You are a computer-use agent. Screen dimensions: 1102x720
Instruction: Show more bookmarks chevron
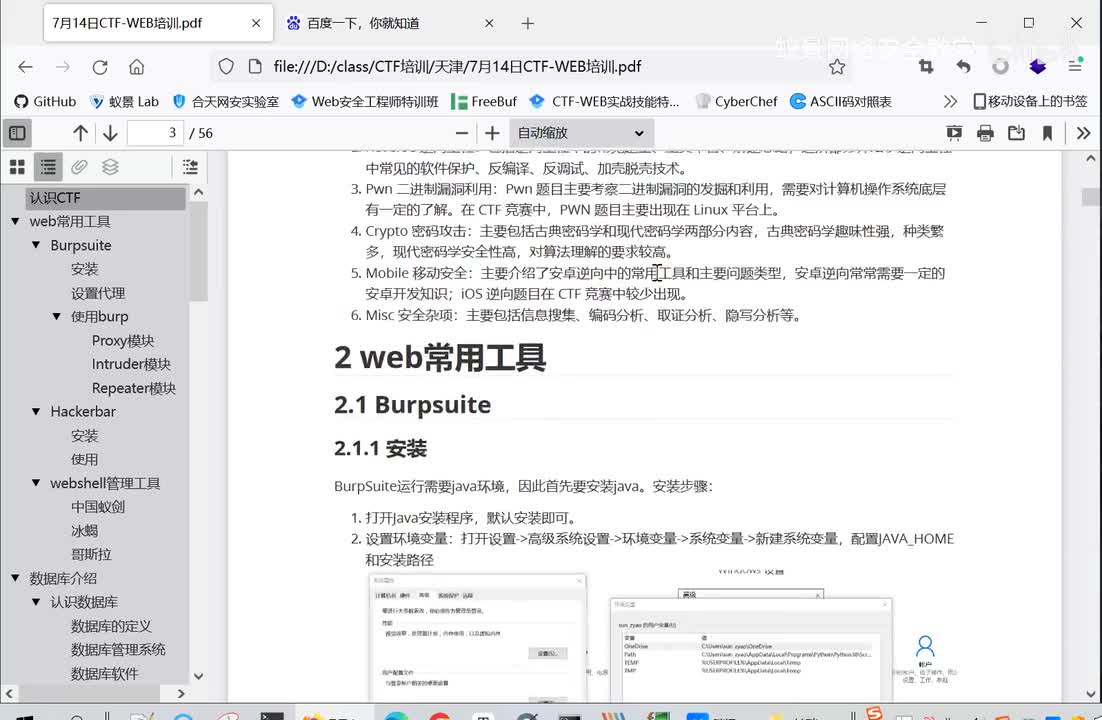coord(950,101)
